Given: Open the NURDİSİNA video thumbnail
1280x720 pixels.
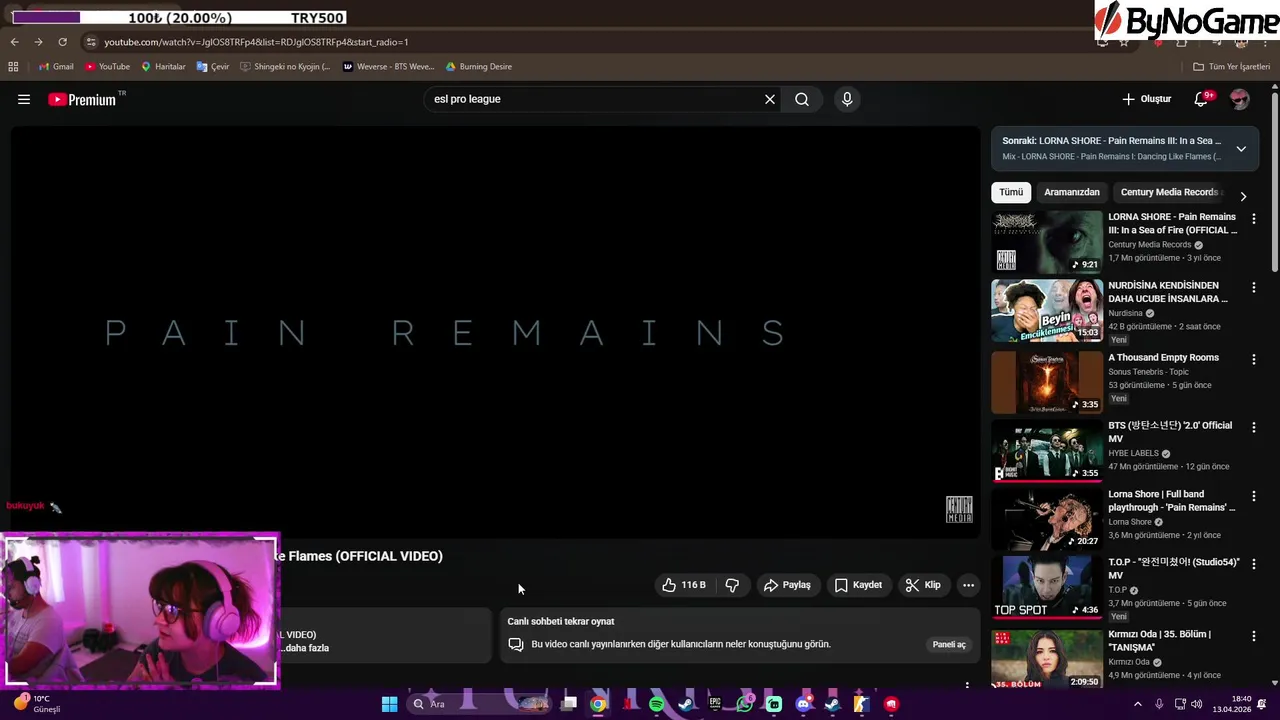Looking at the screenshot, I should click(1047, 310).
